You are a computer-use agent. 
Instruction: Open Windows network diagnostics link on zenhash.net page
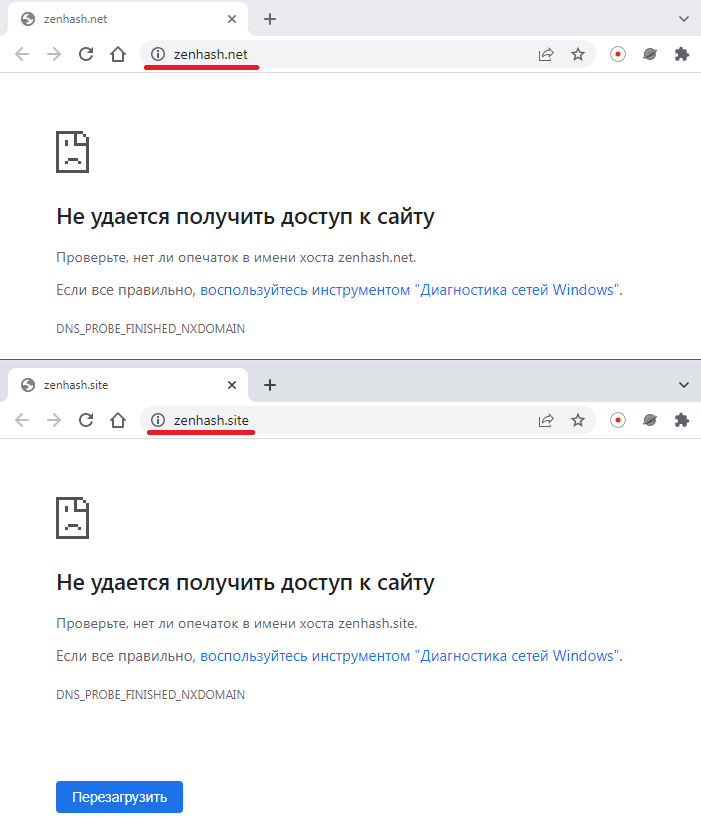coord(410,290)
